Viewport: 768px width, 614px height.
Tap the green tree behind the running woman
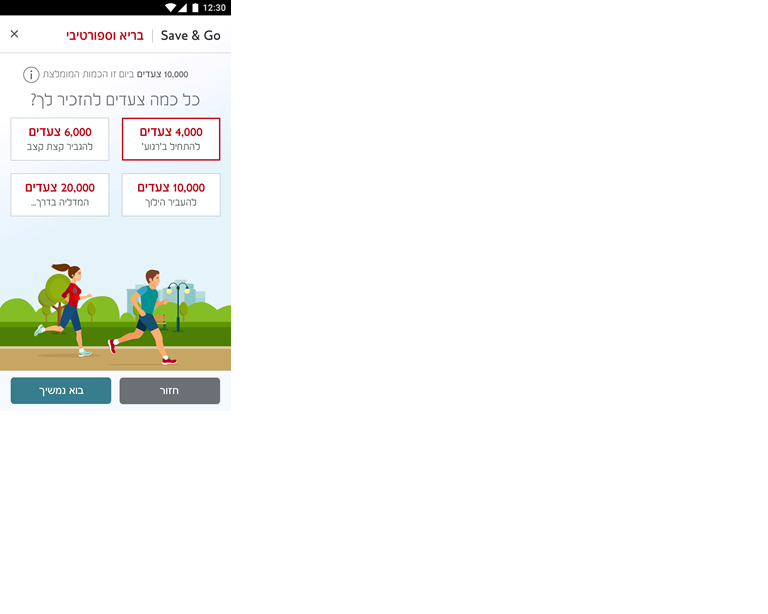(x=50, y=297)
